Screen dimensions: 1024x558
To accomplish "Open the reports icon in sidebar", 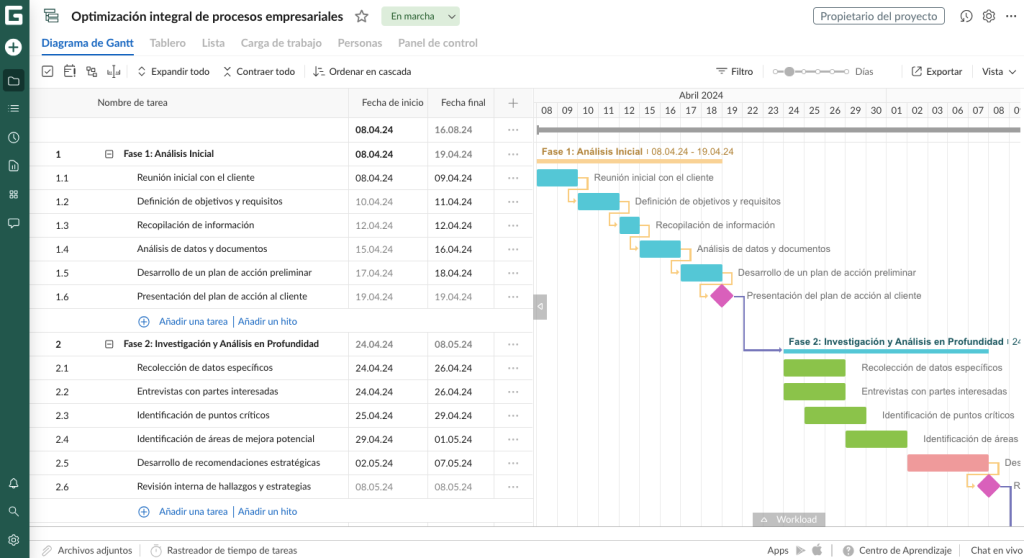I will [x=14, y=166].
